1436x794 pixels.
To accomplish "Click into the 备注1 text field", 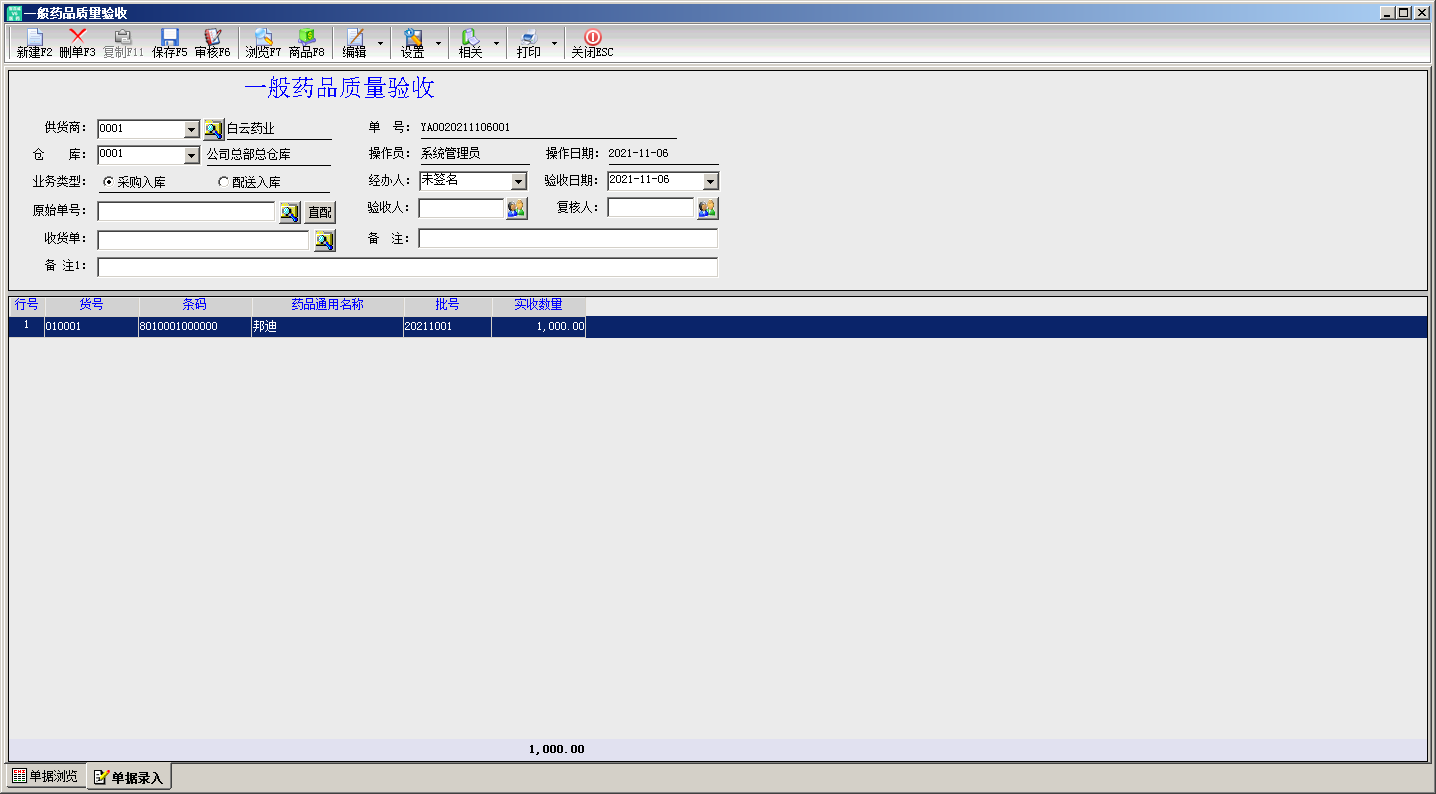I will point(407,267).
